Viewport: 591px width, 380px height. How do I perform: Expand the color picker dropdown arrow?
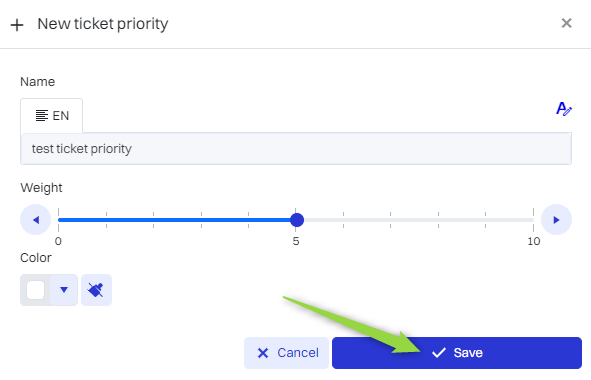64,290
